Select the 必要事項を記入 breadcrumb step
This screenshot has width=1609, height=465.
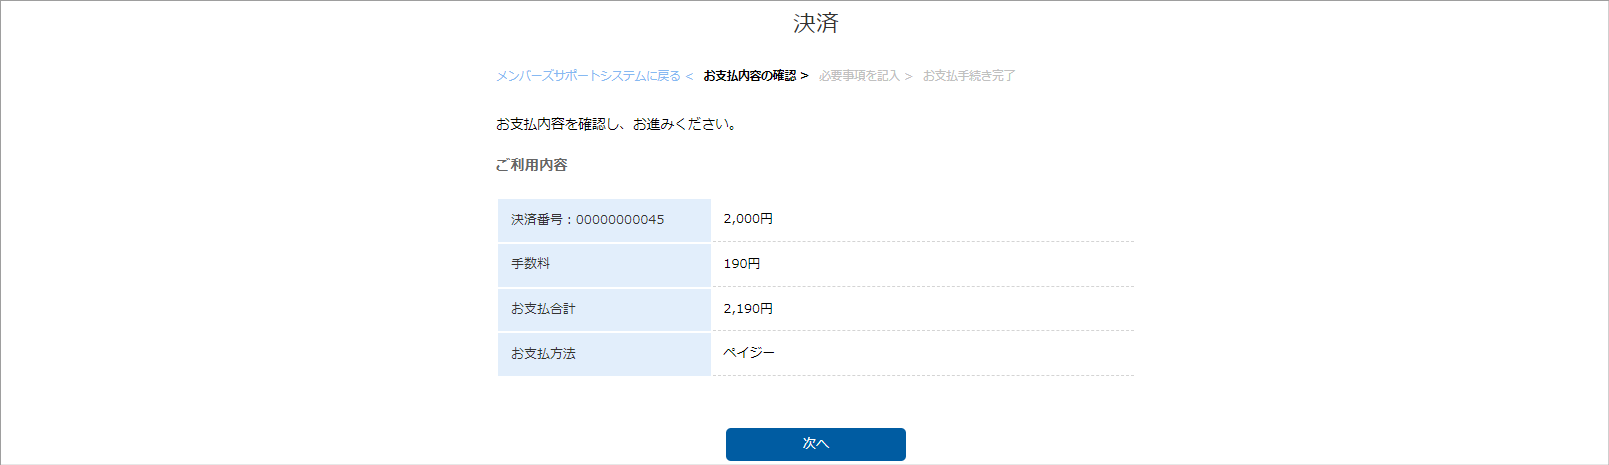(x=859, y=76)
